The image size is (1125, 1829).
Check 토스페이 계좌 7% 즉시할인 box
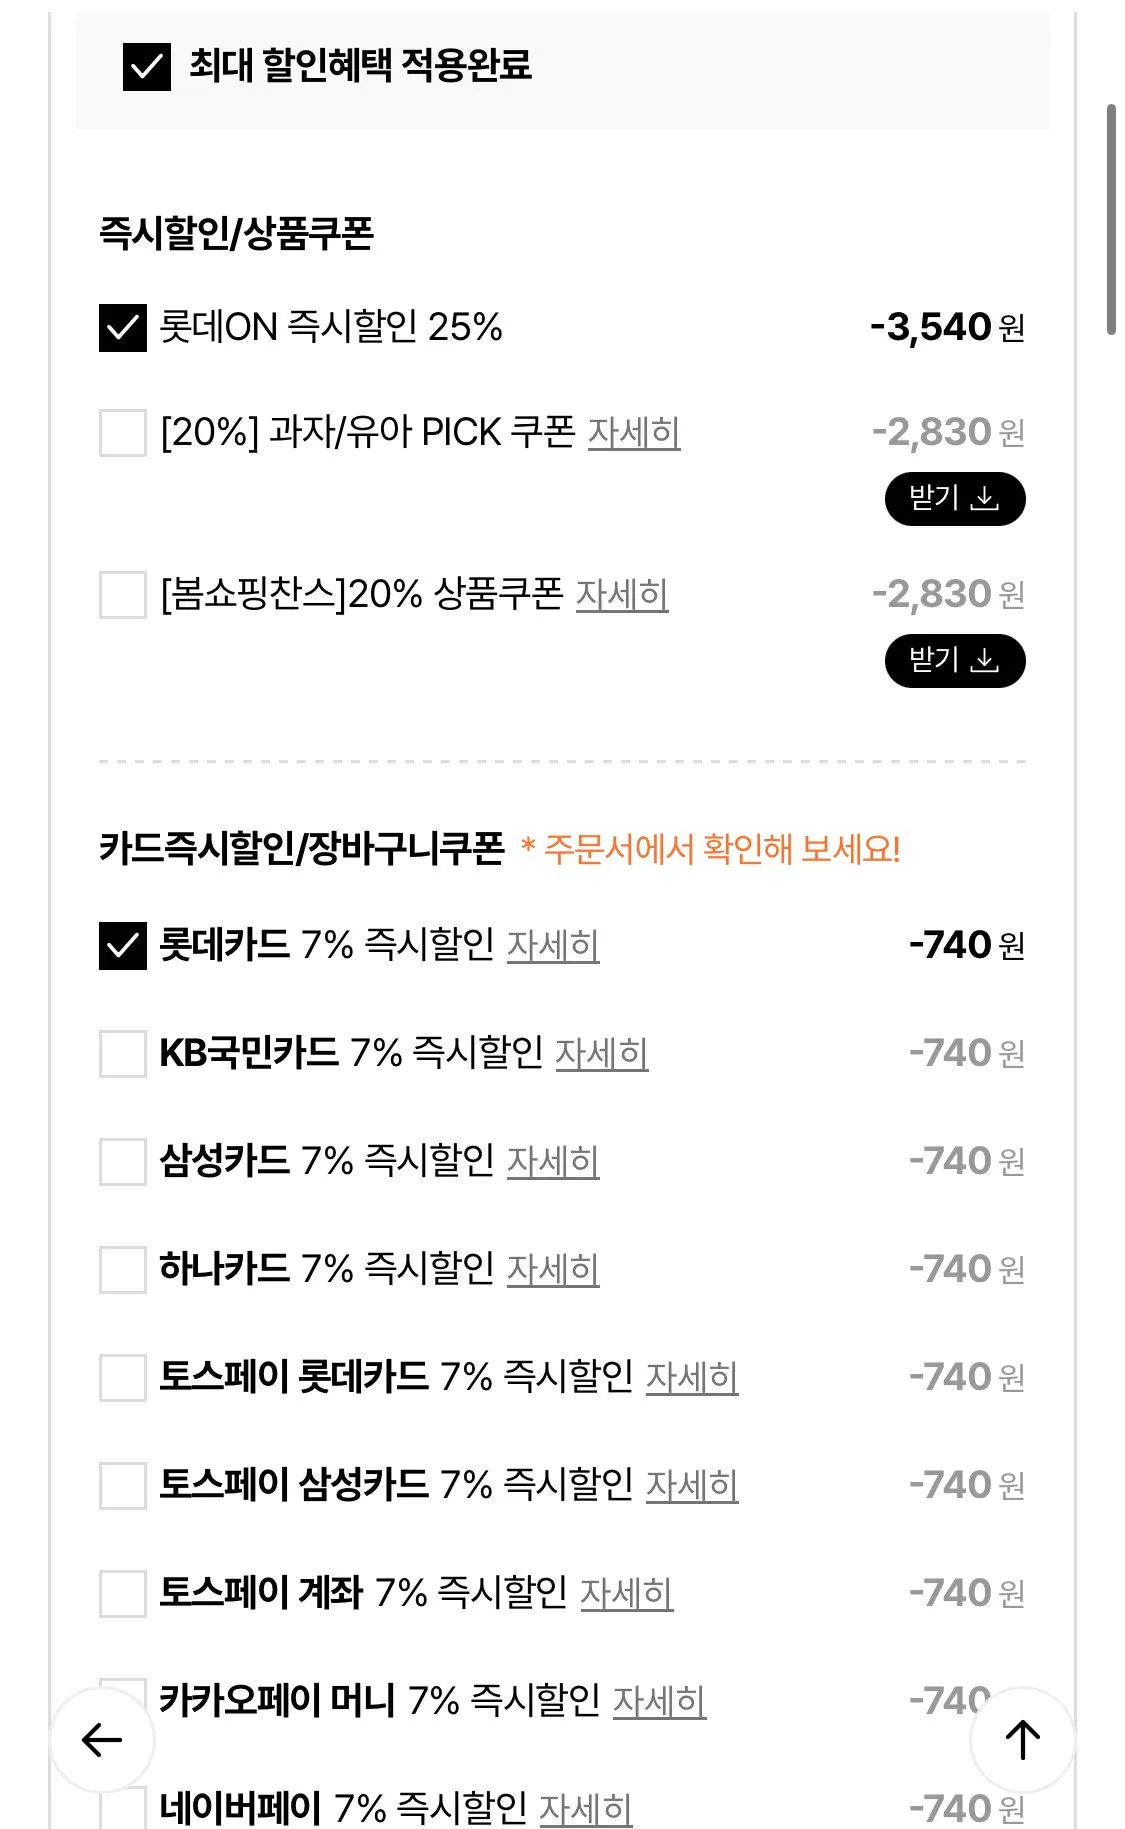(x=123, y=1594)
